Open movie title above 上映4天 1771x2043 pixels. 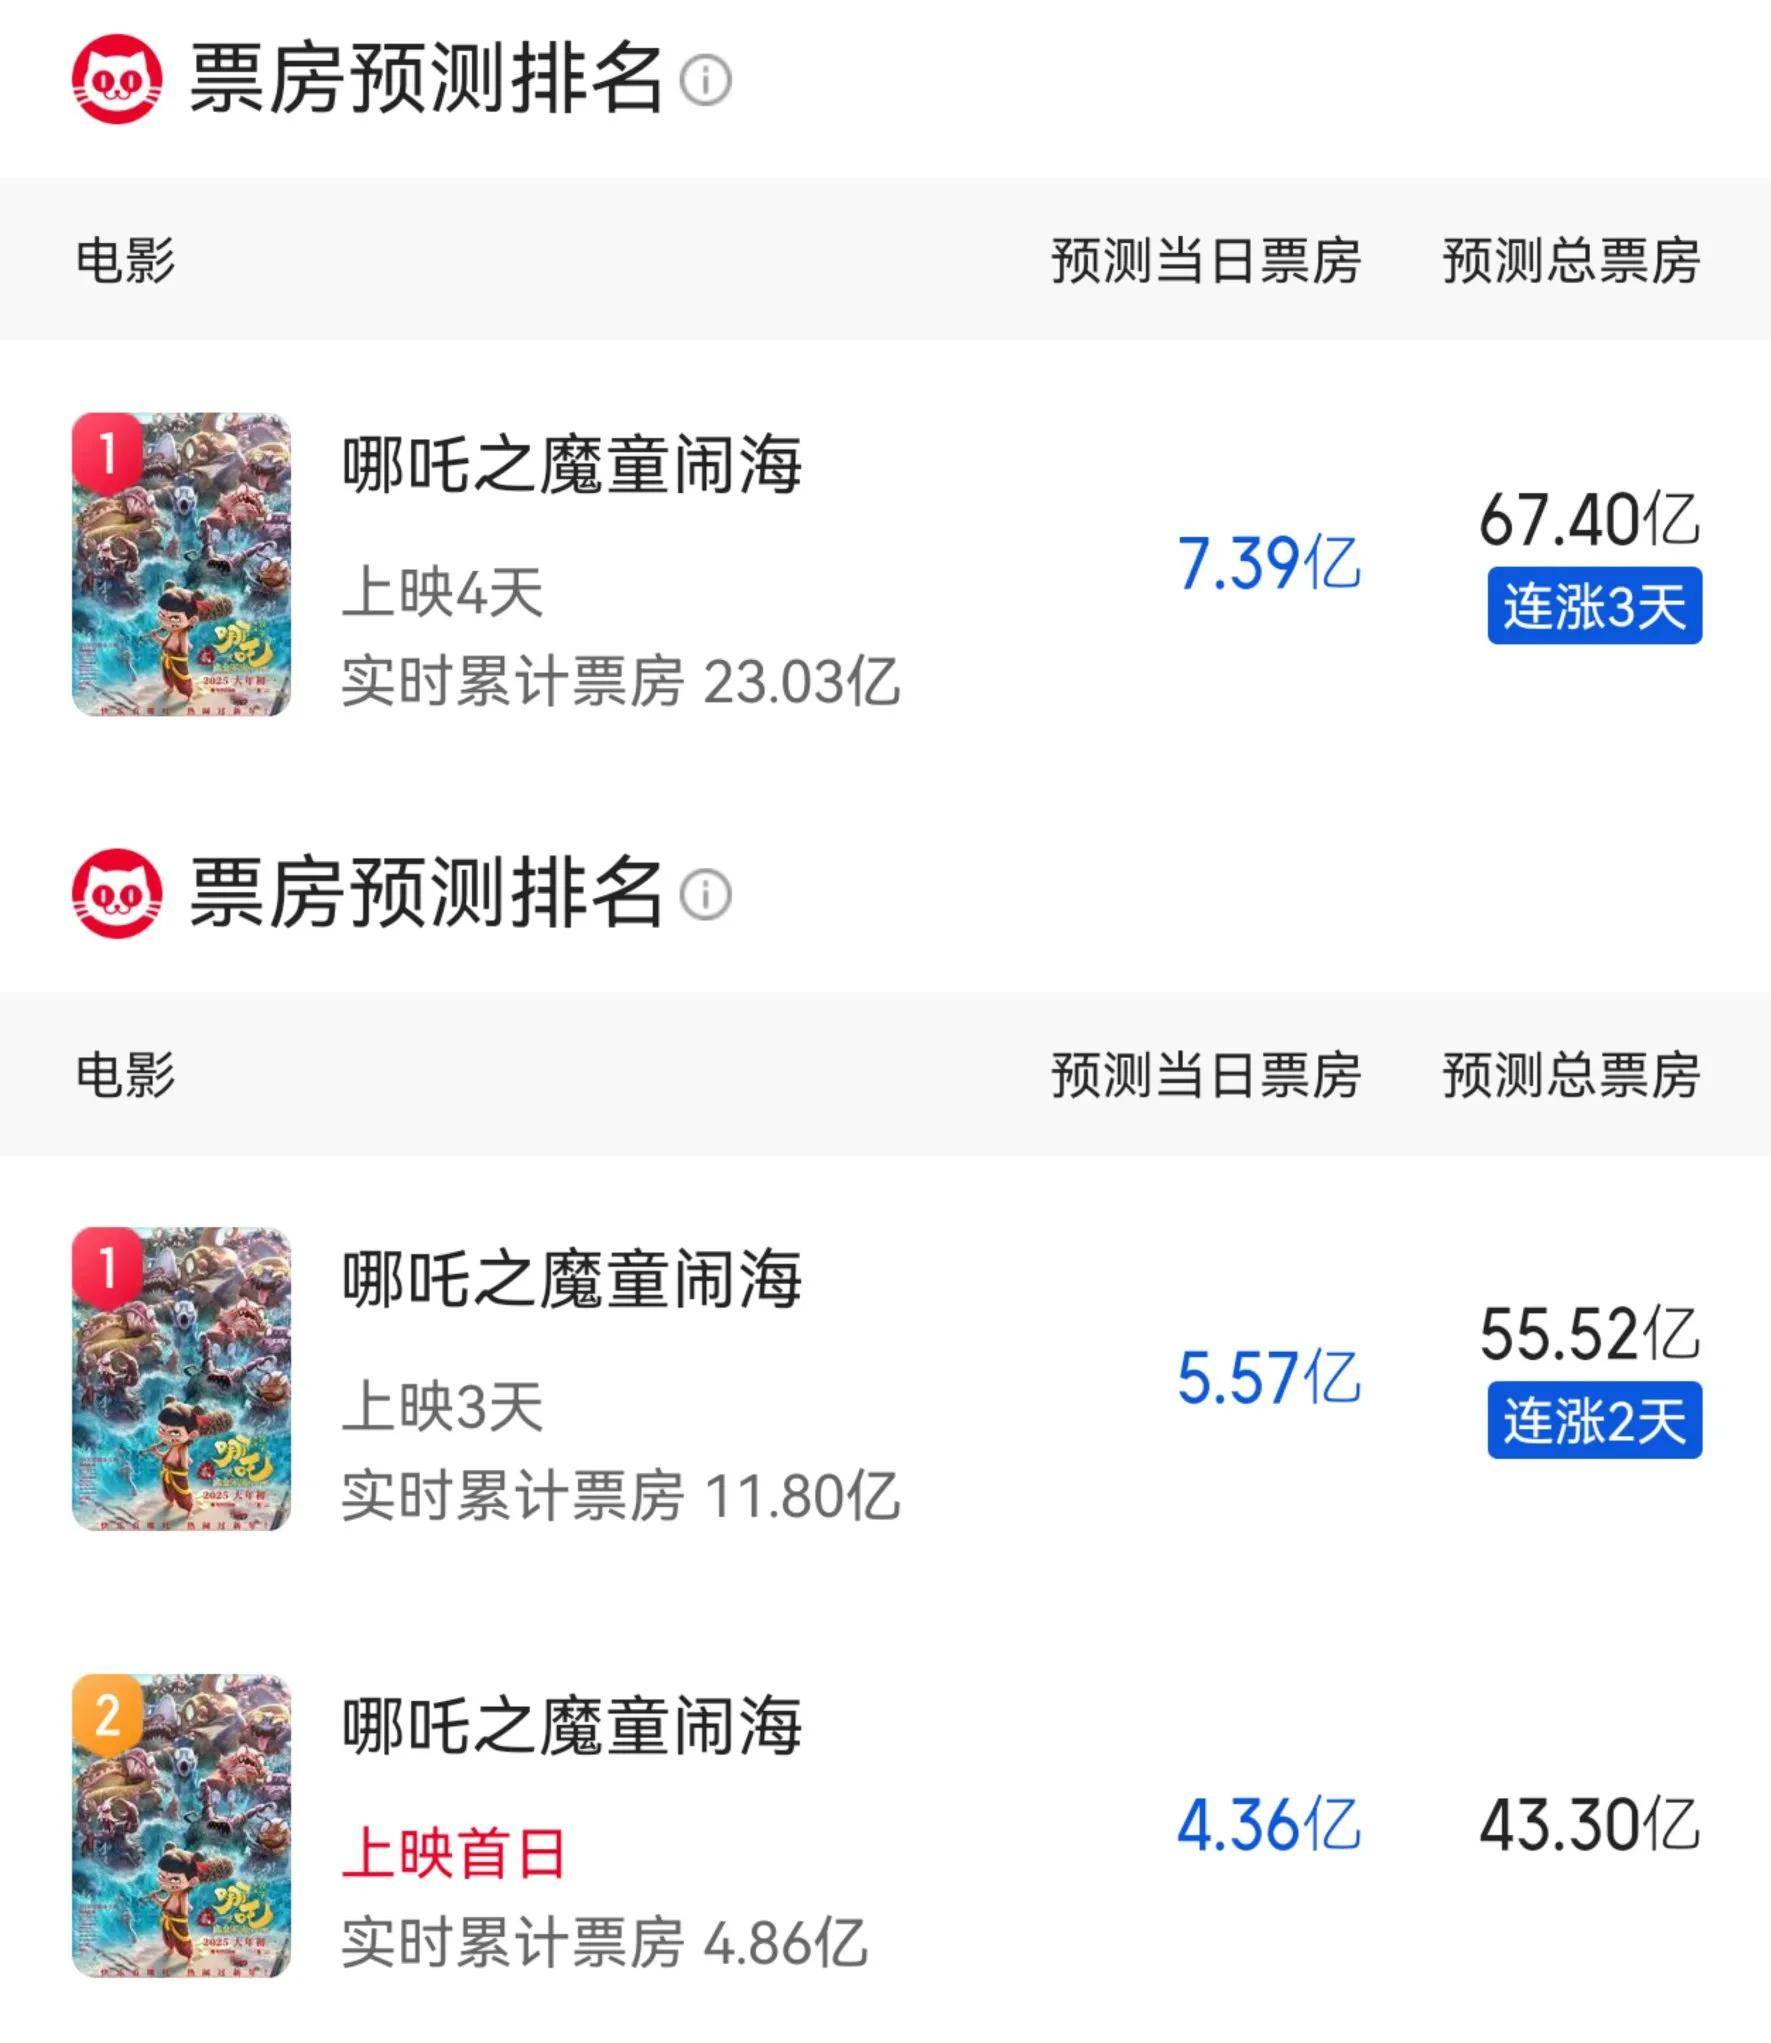[x=572, y=465]
